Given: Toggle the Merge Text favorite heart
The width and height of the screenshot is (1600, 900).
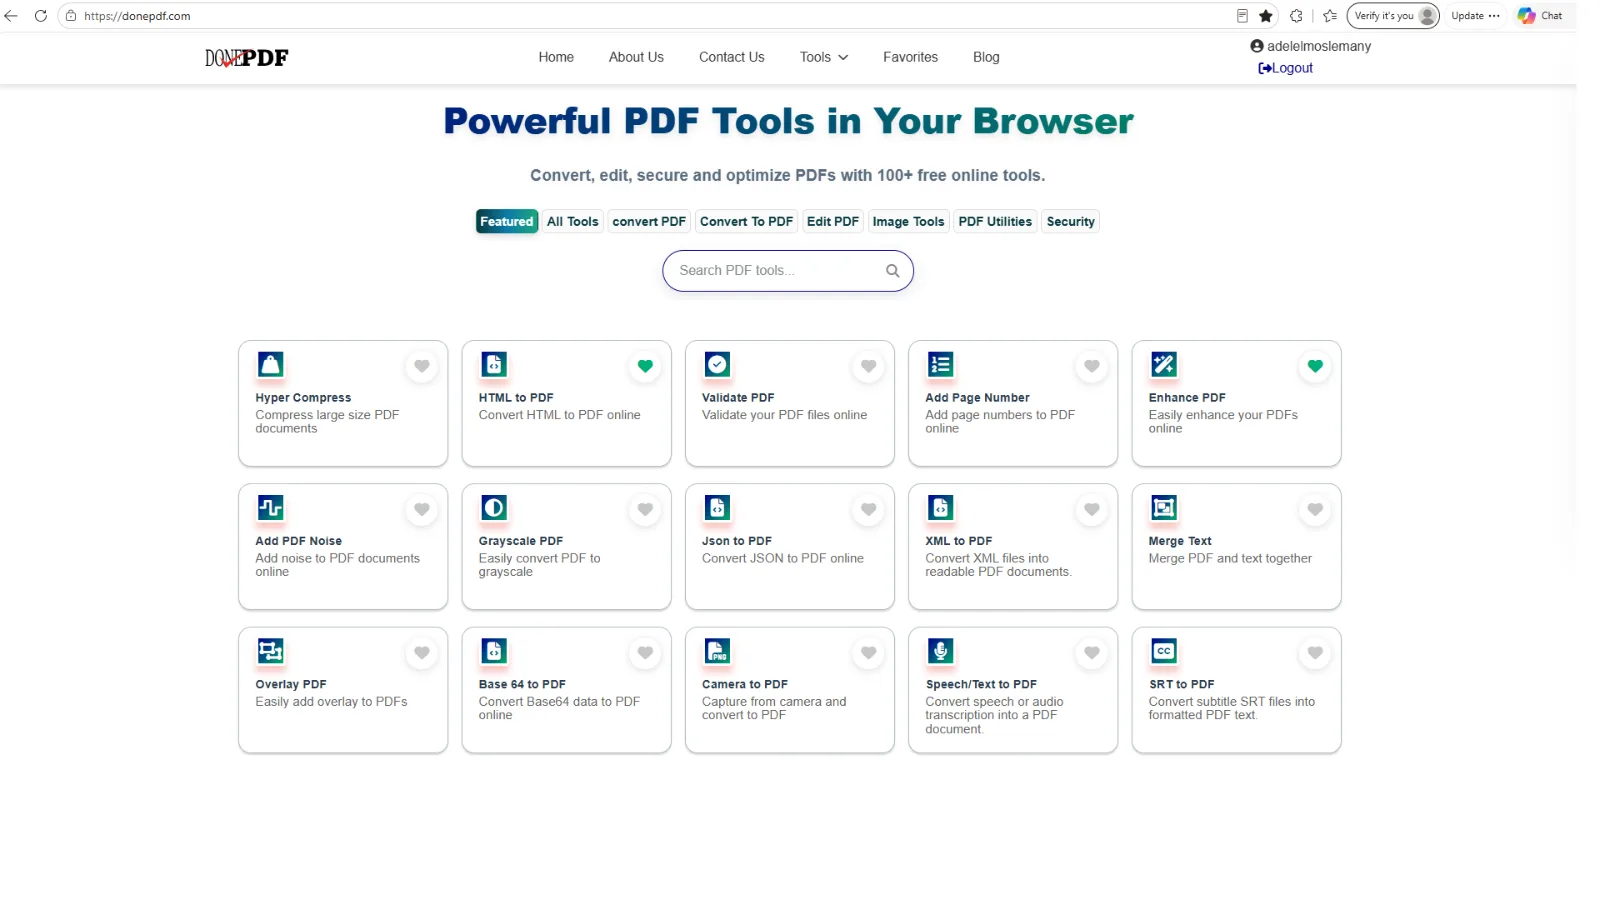Looking at the screenshot, I should (x=1315, y=509).
